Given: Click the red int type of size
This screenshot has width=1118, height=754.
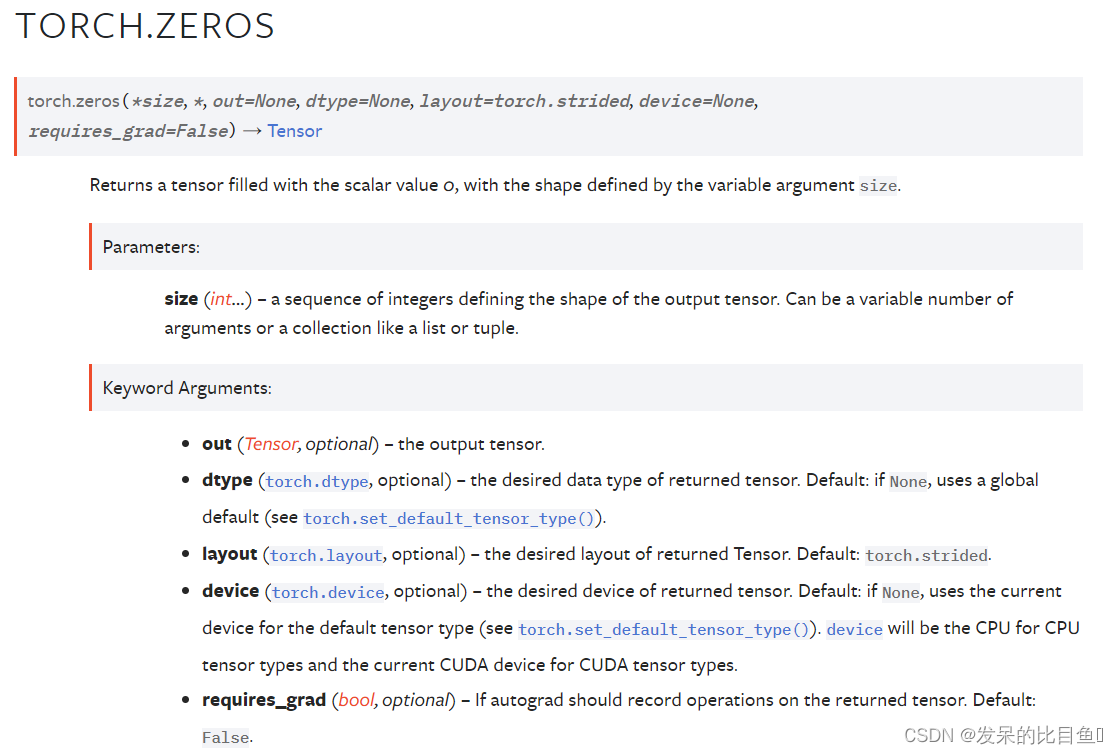Looking at the screenshot, I should coord(220,300).
